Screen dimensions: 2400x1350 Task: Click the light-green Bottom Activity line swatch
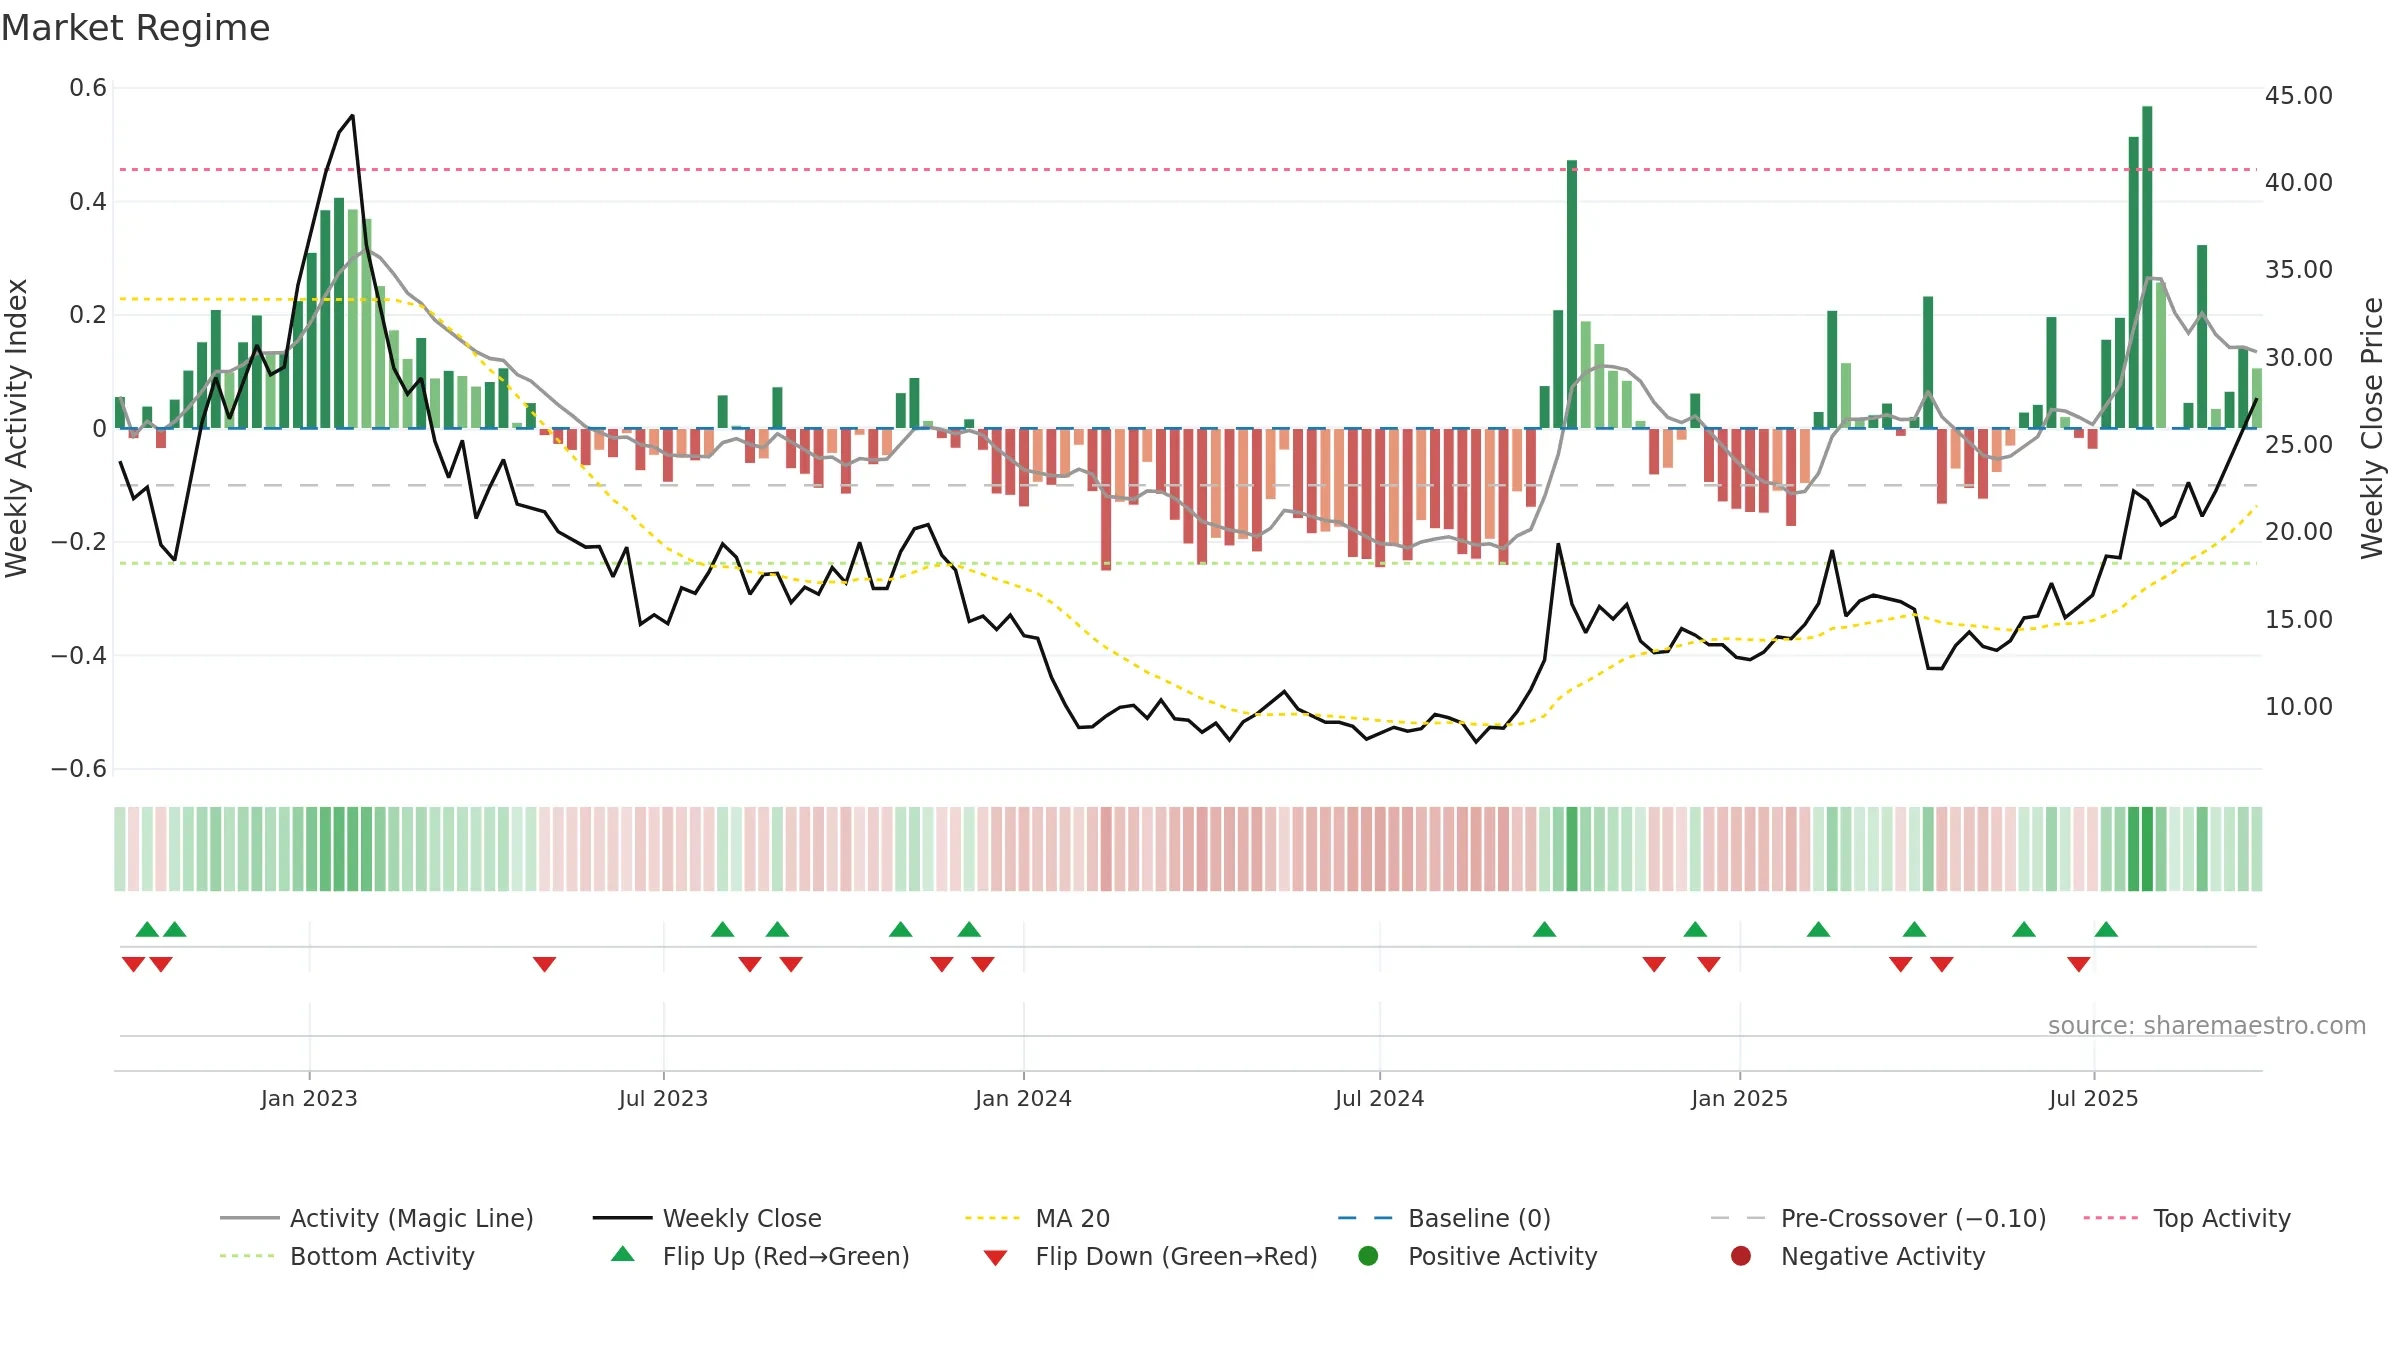246,1256
